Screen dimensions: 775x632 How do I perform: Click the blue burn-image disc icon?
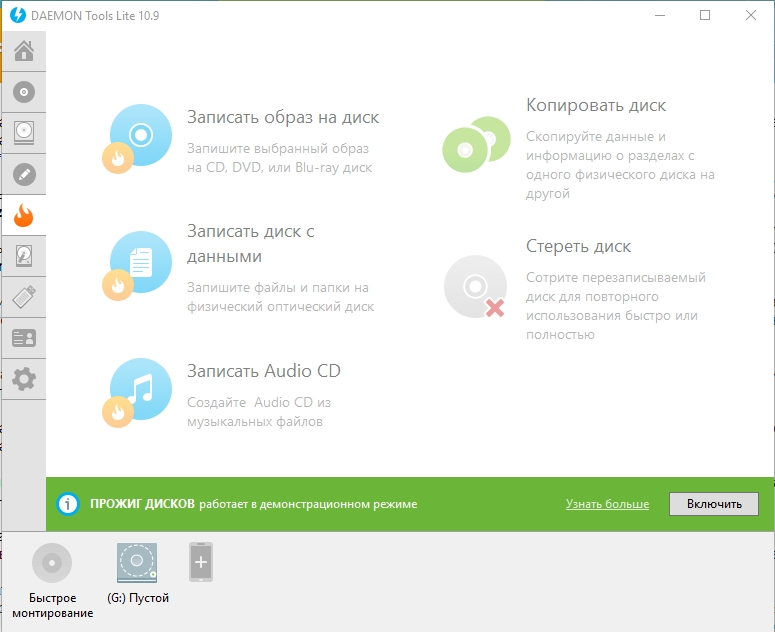(x=137, y=138)
